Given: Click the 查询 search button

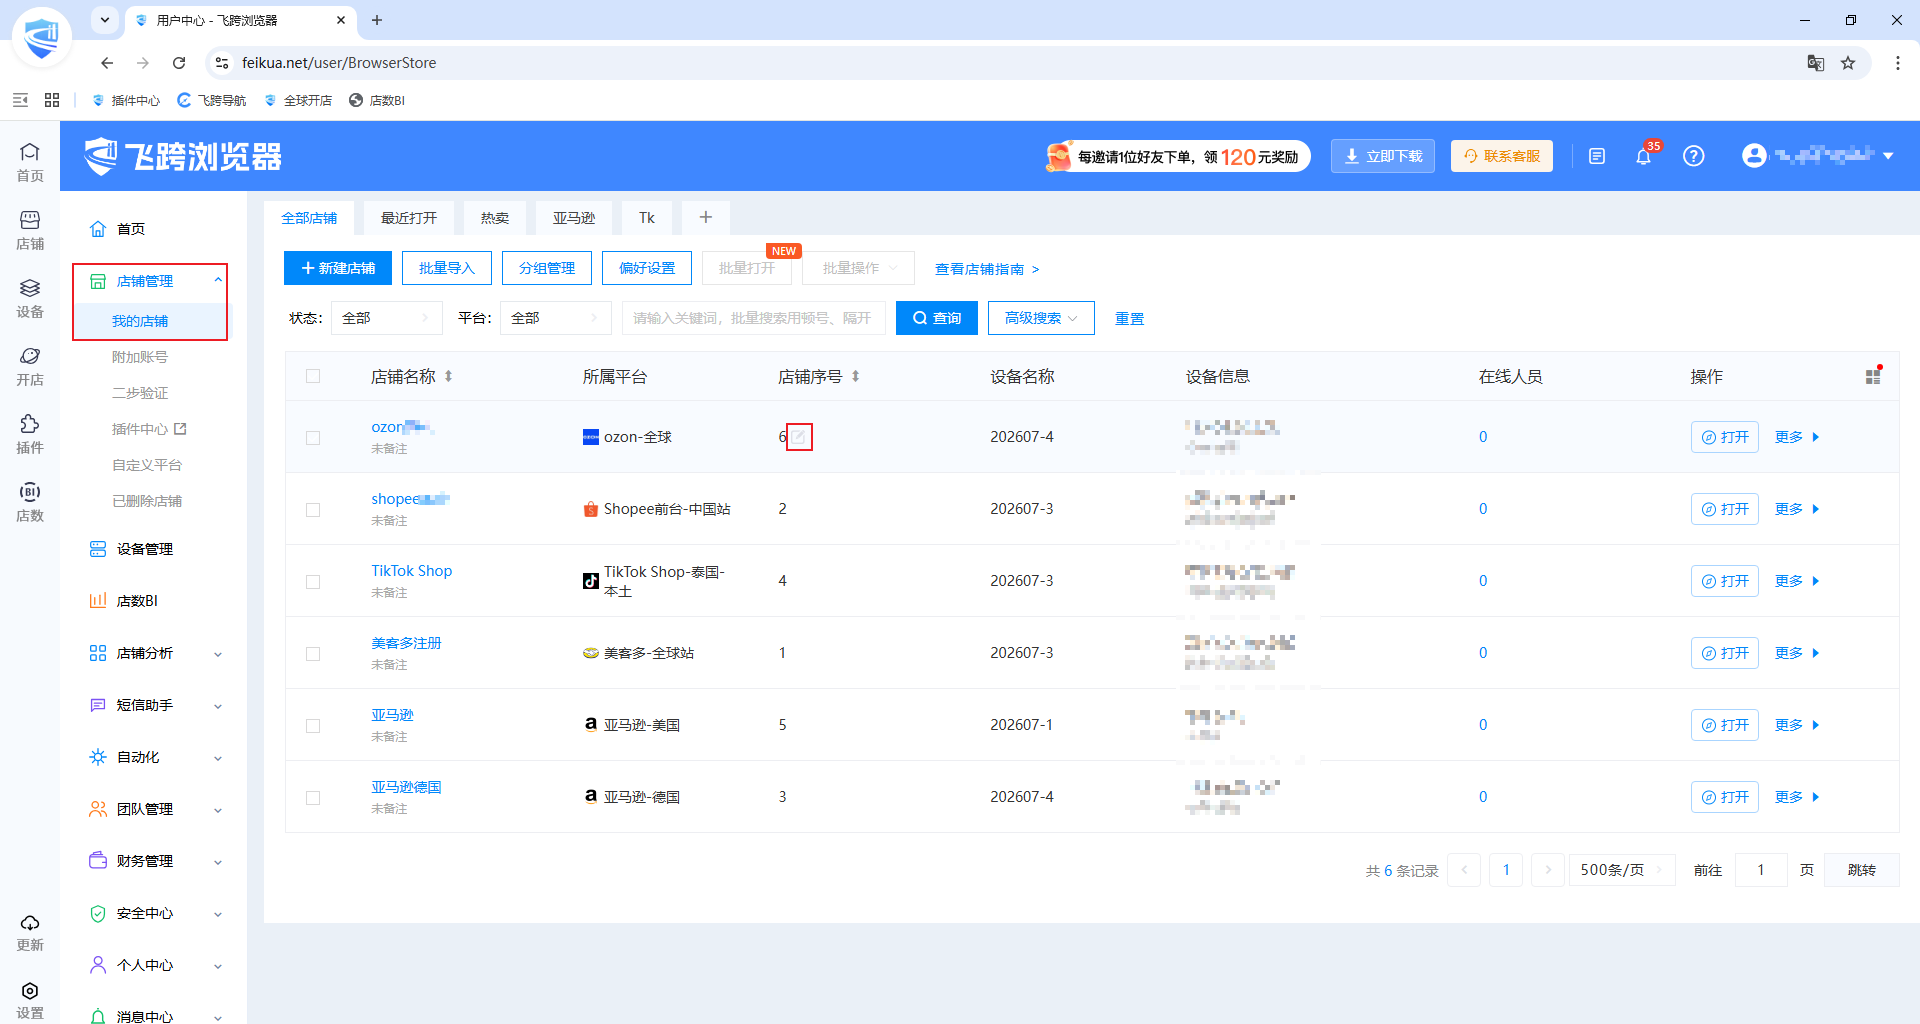Looking at the screenshot, I should (x=936, y=318).
